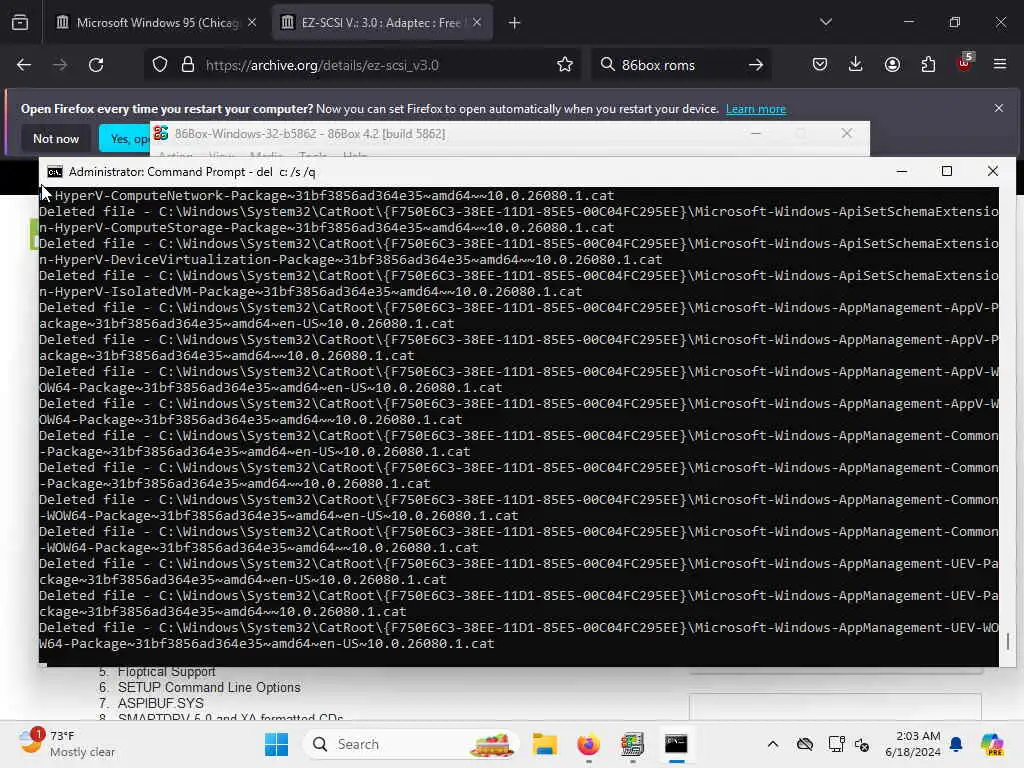The height and width of the screenshot is (768, 1024).
Task: Close the 86Box window
Action: pyautogui.click(x=847, y=133)
